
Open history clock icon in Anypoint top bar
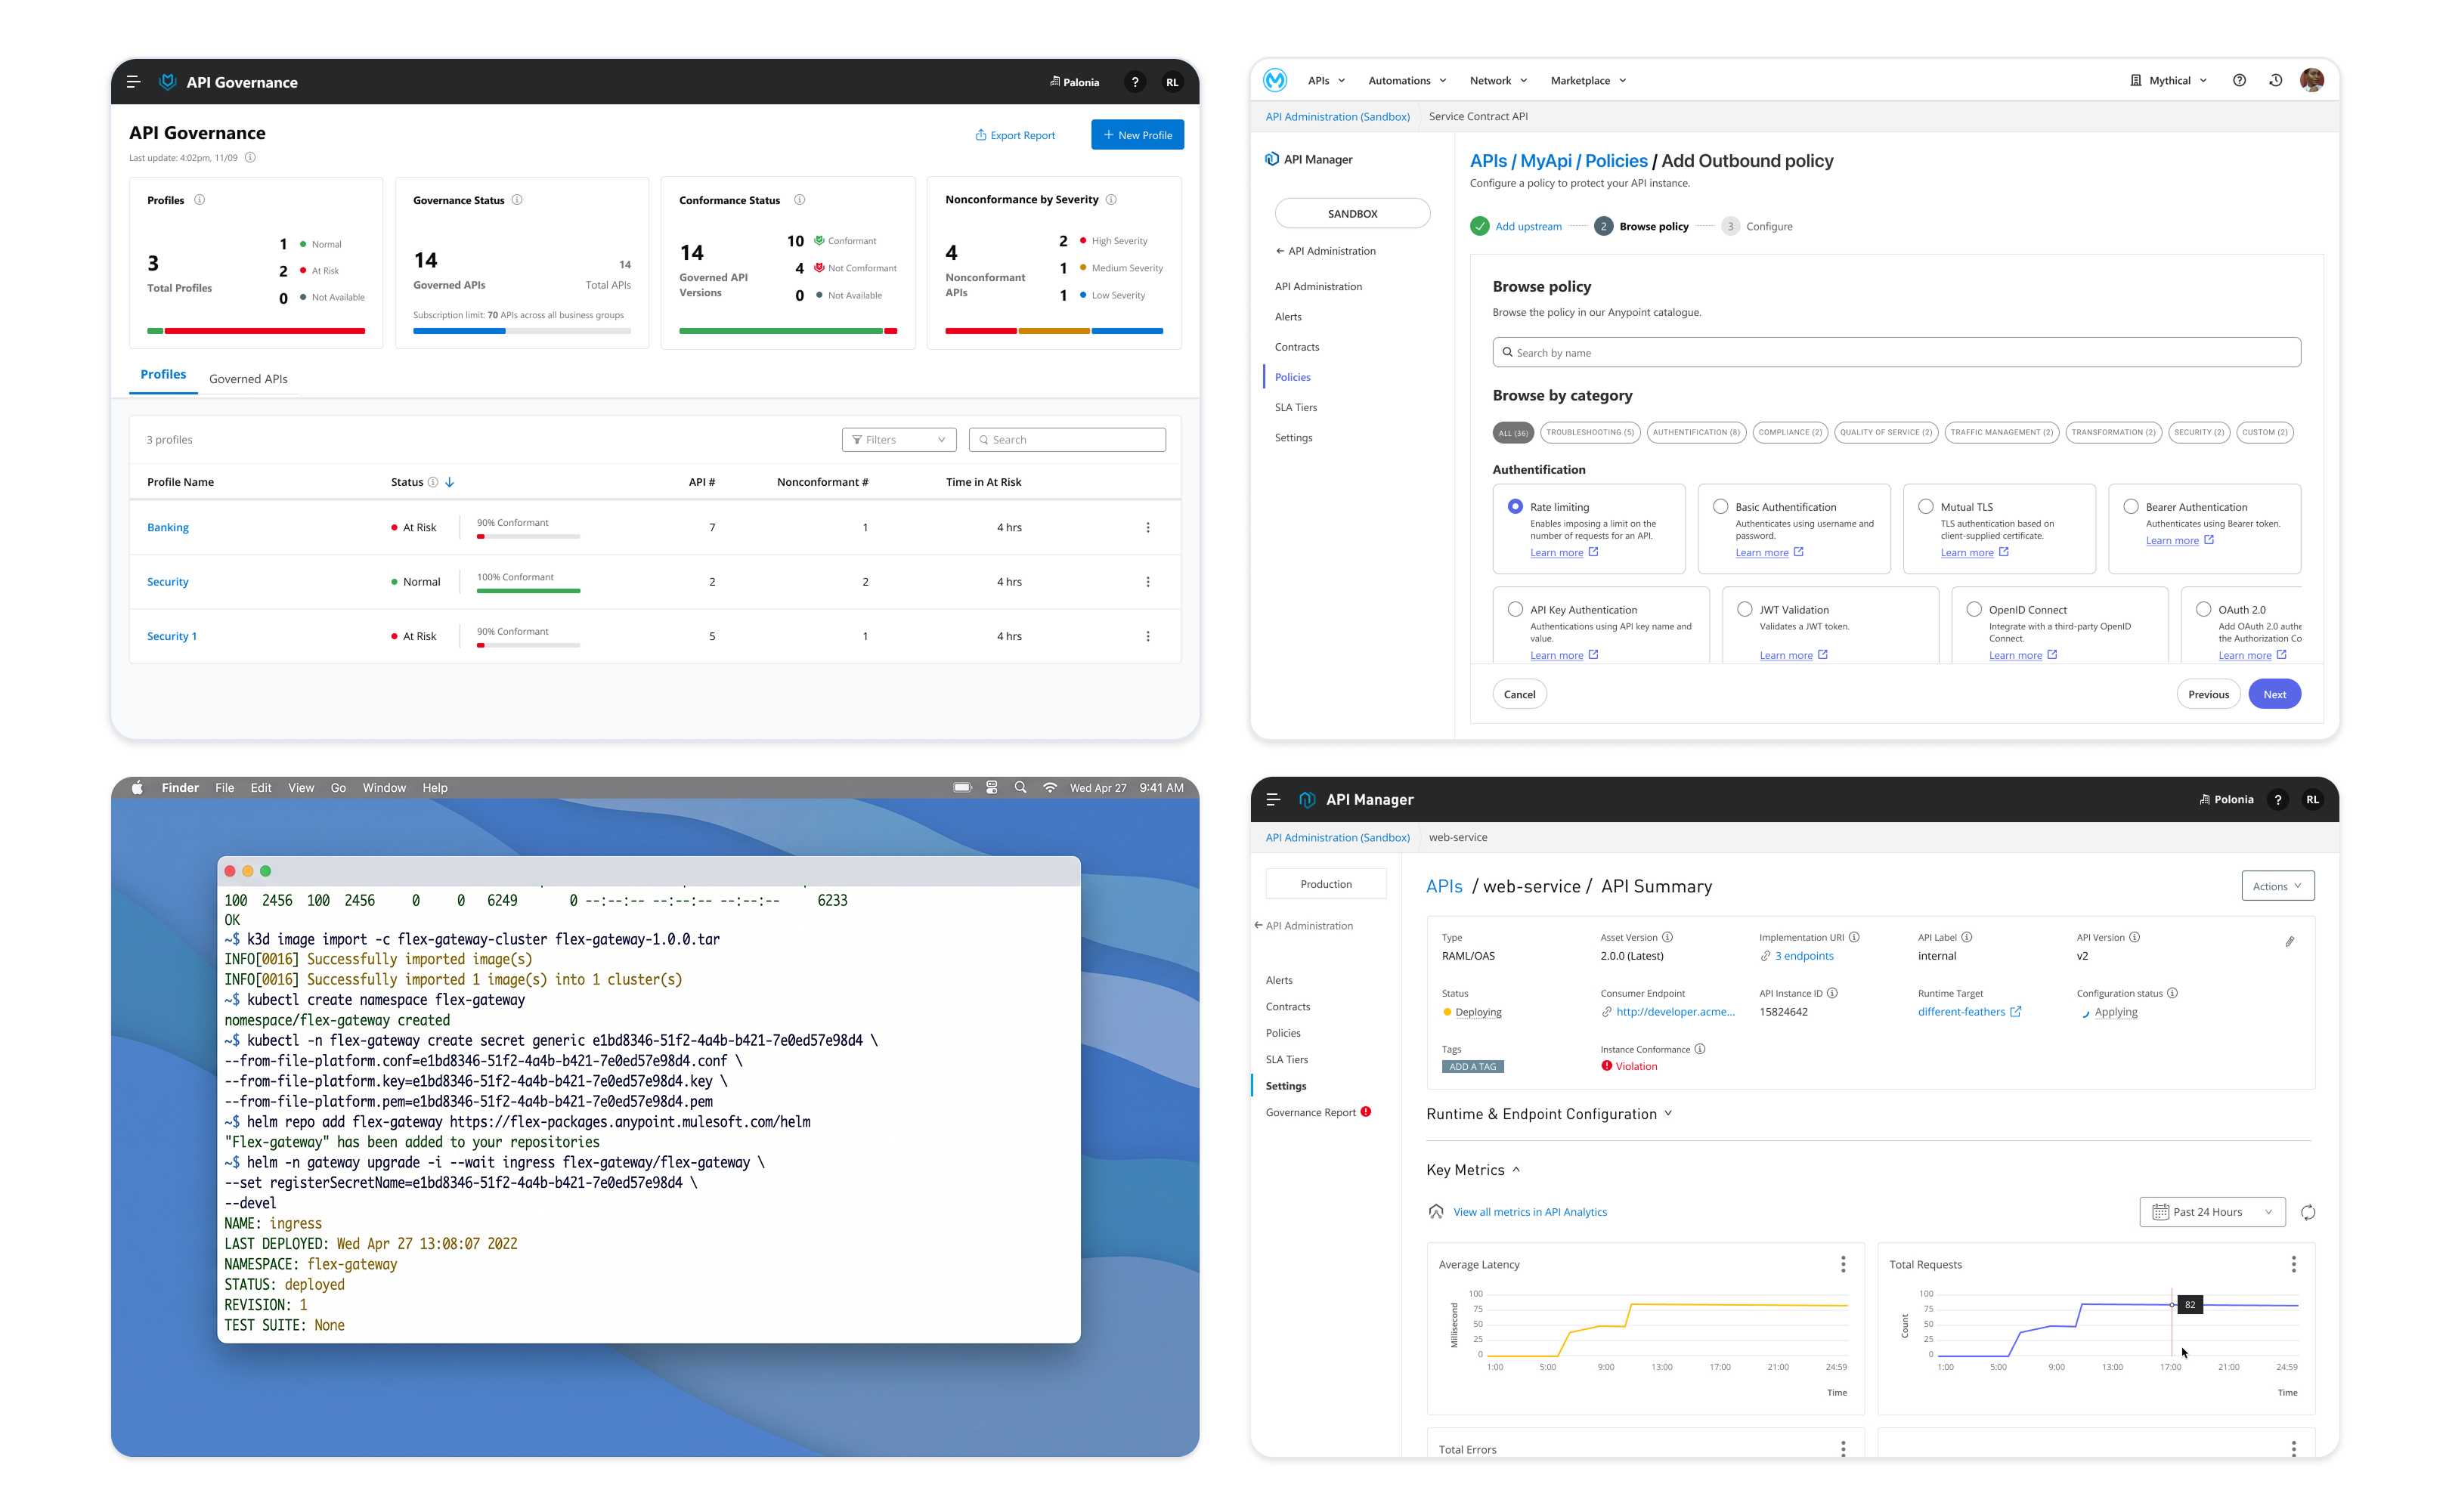2275,80
